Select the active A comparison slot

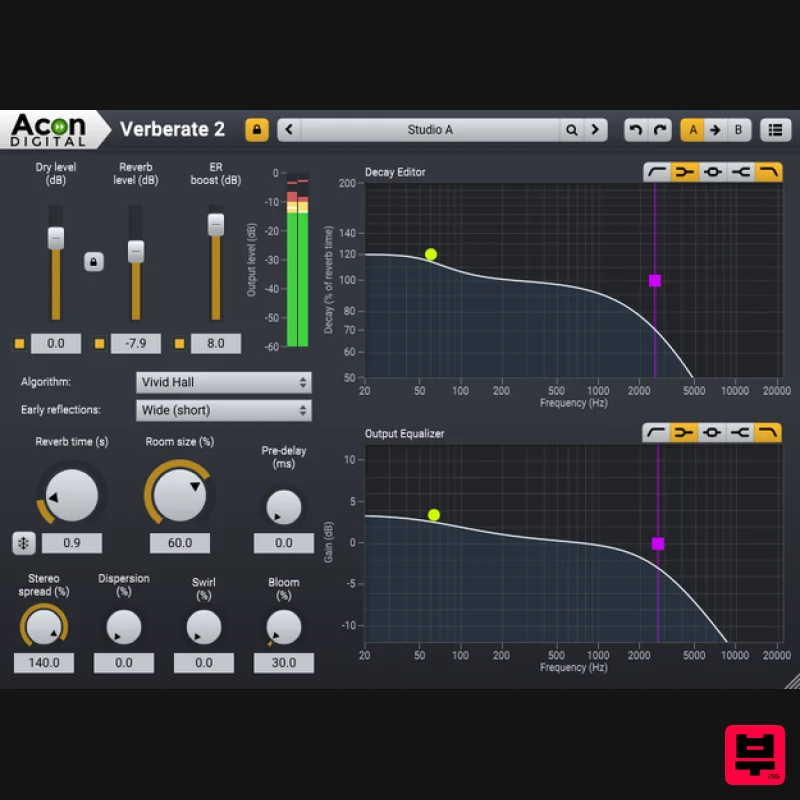[692, 129]
